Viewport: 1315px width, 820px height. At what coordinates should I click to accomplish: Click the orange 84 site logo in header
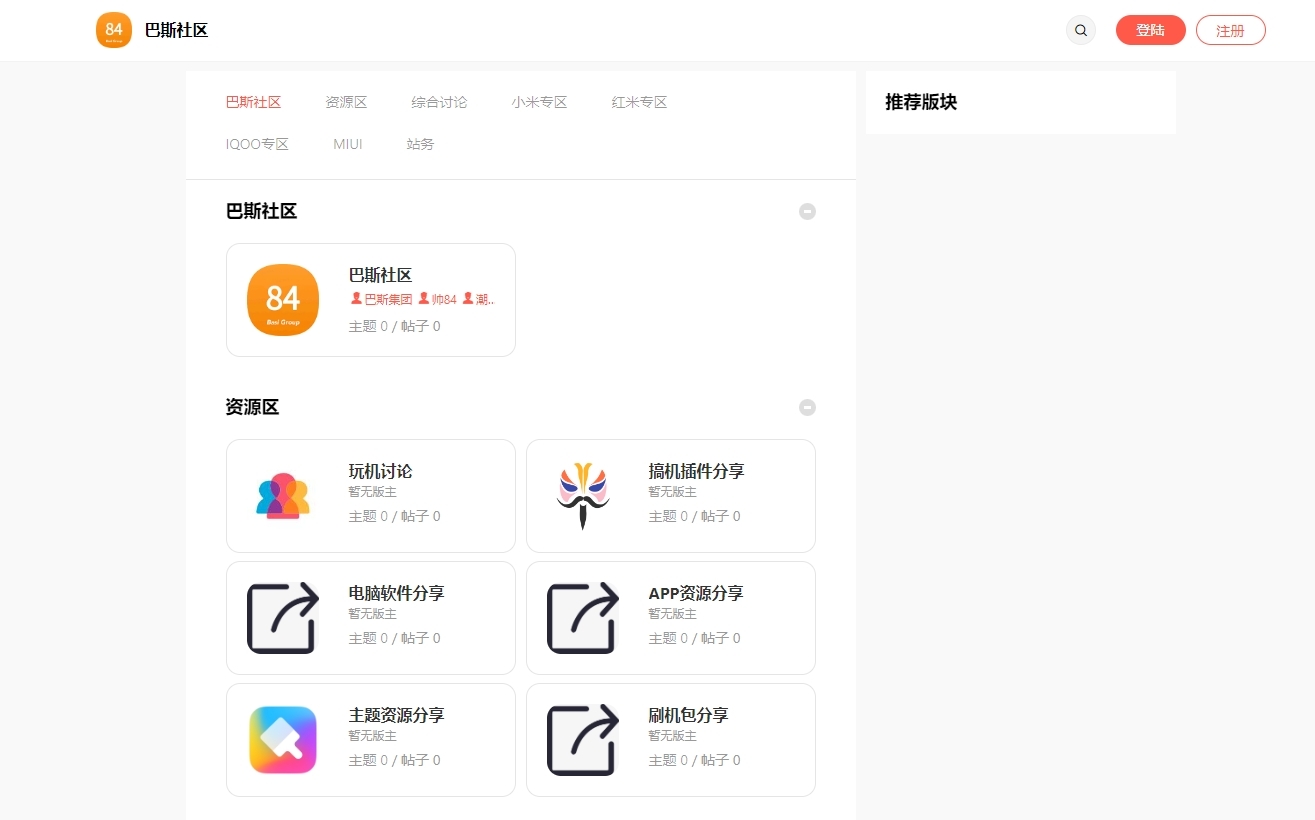[114, 30]
